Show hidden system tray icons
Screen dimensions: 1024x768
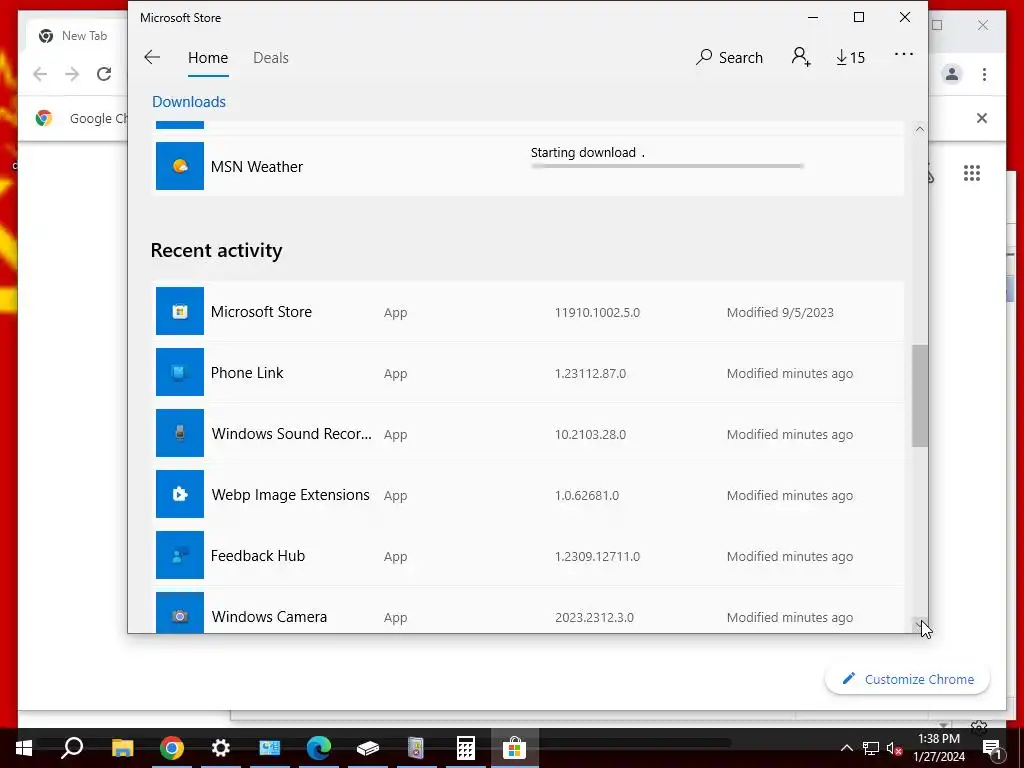(x=846, y=748)
